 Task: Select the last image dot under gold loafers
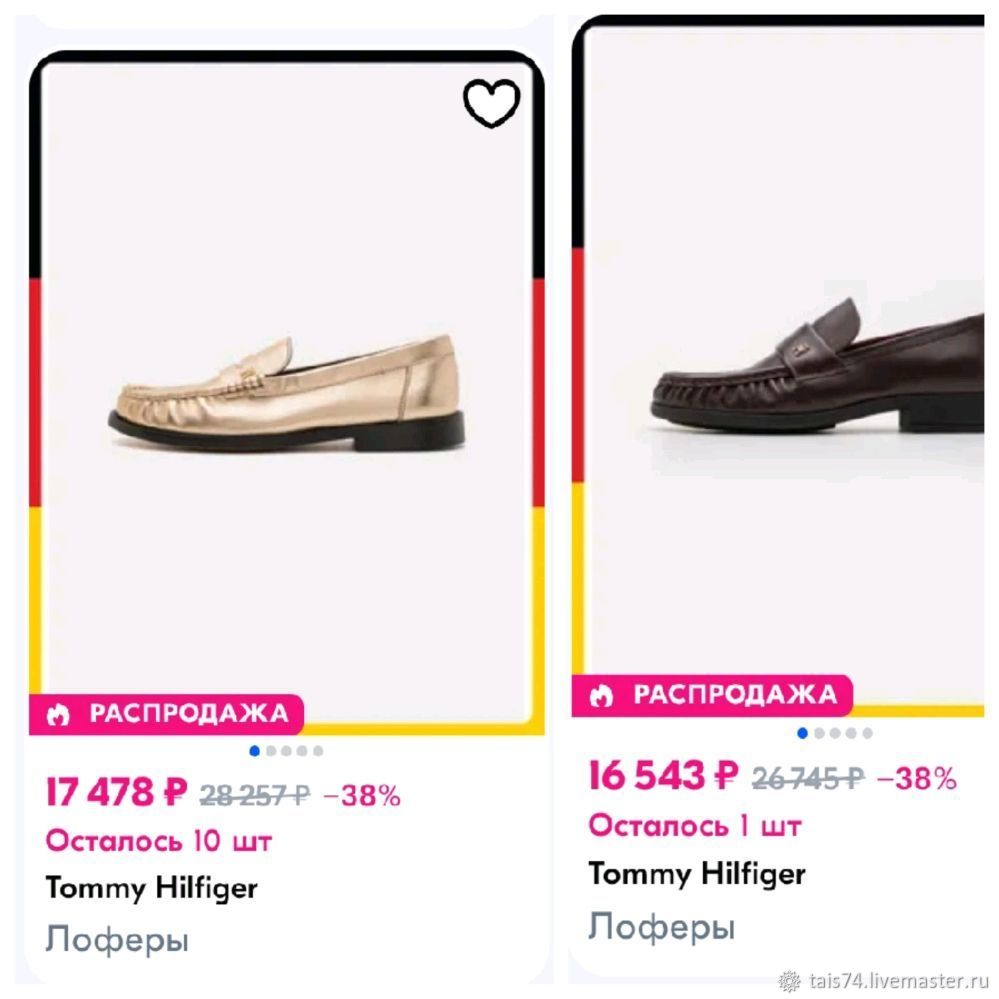point(318,751)
